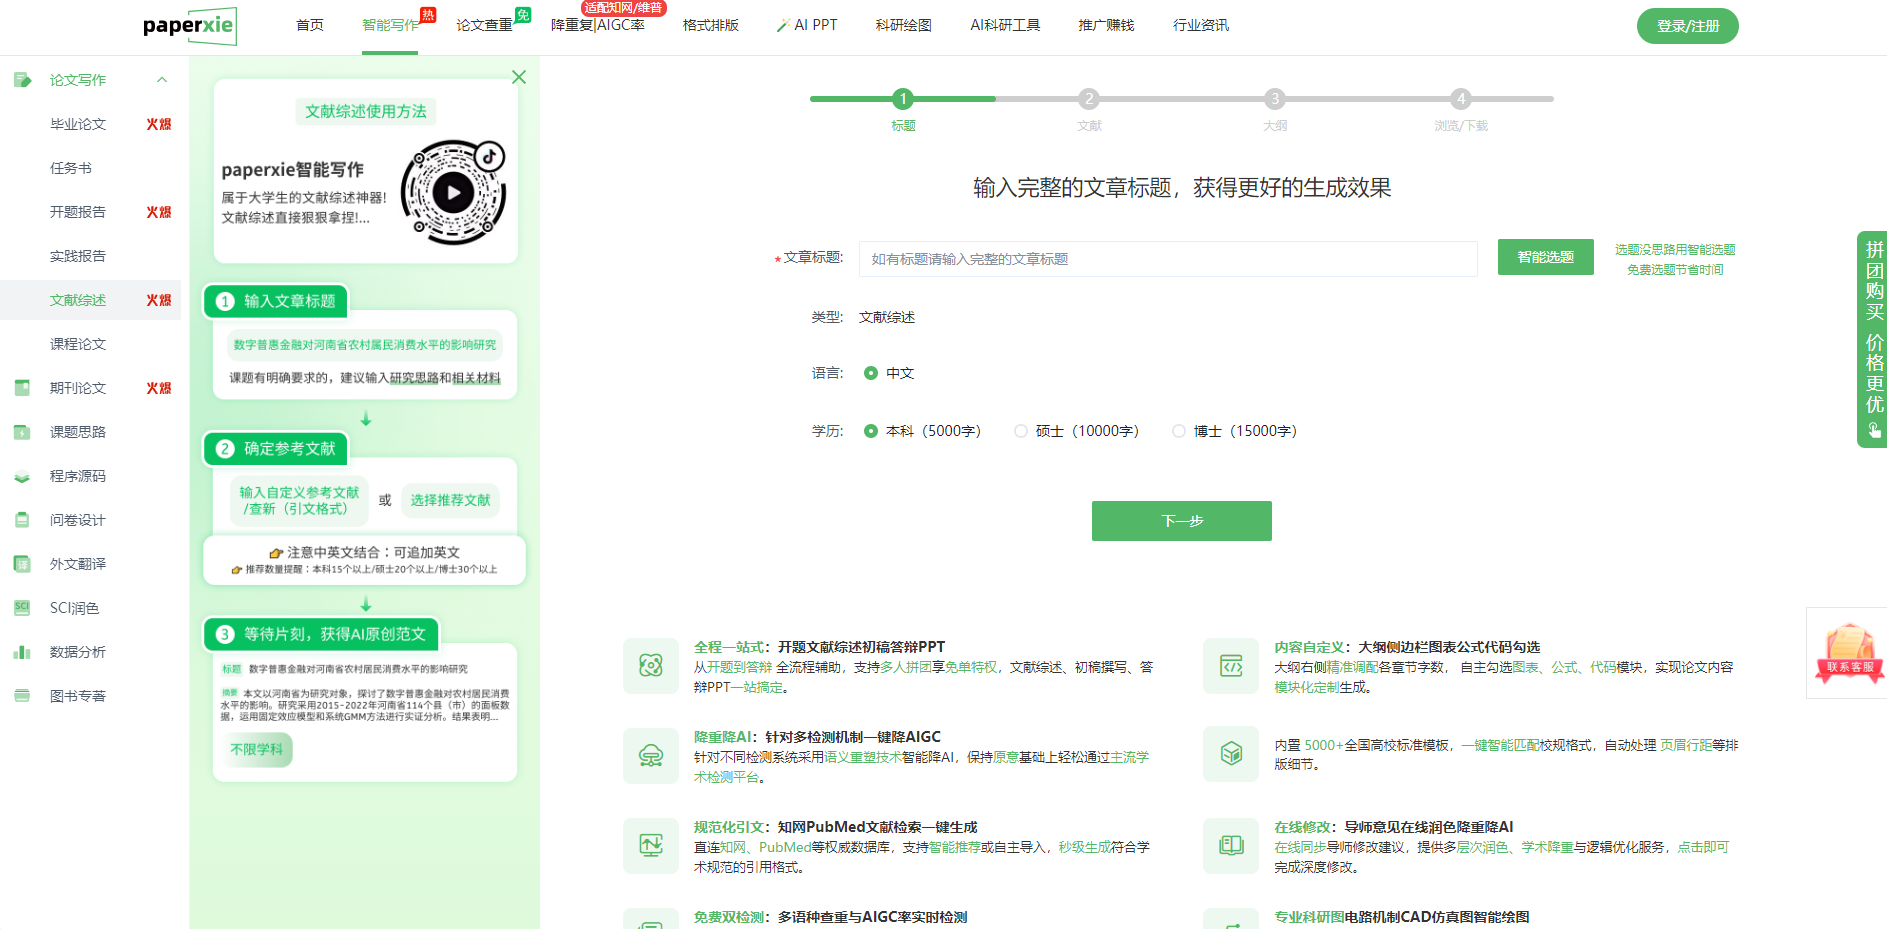Viewport: 1887px width, 929px height.
Task: Select the 中文 language radio button
Action: tap(871, 373)
